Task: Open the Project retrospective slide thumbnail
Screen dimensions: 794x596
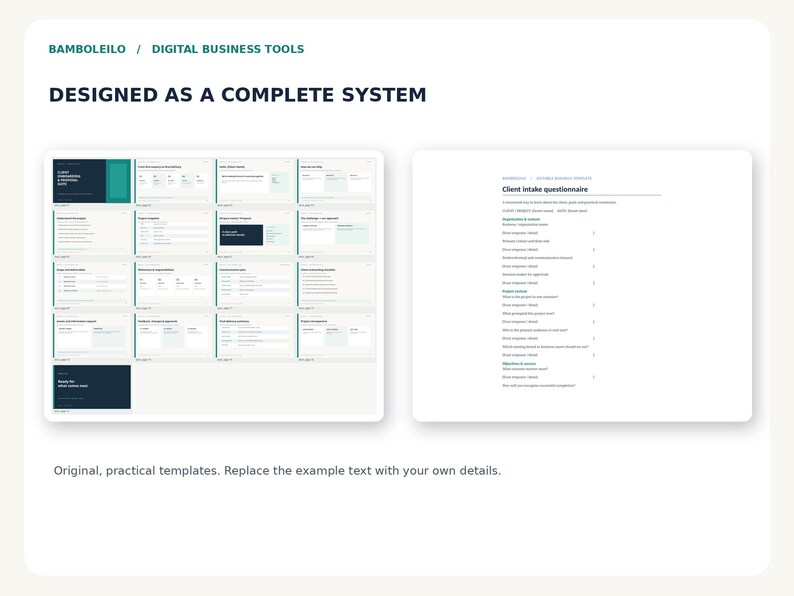Action: [336, 336]
